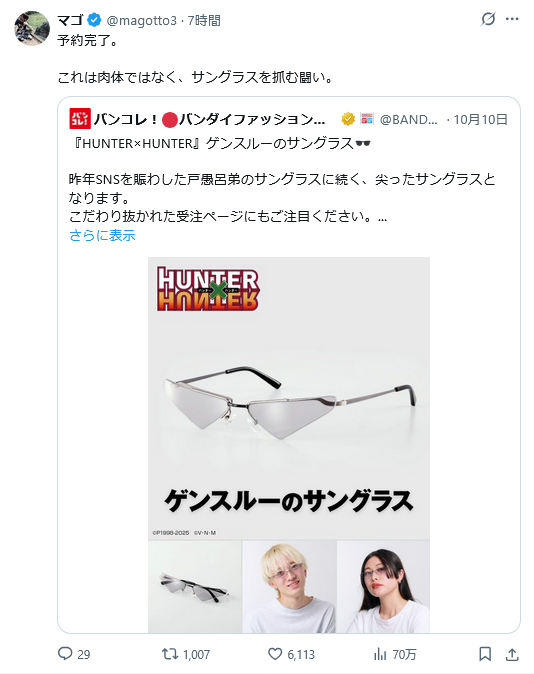534x674 pixels.
Task: Like the post via the heart icon
Action: 275,654
